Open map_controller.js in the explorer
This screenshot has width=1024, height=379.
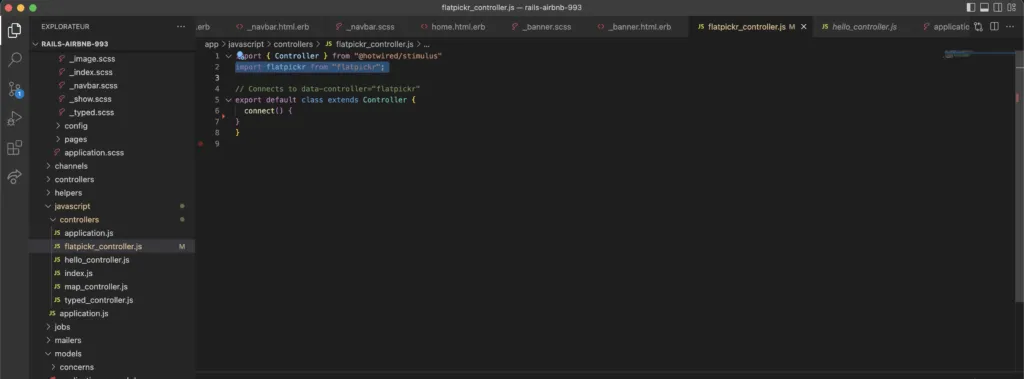click(96, 286)
